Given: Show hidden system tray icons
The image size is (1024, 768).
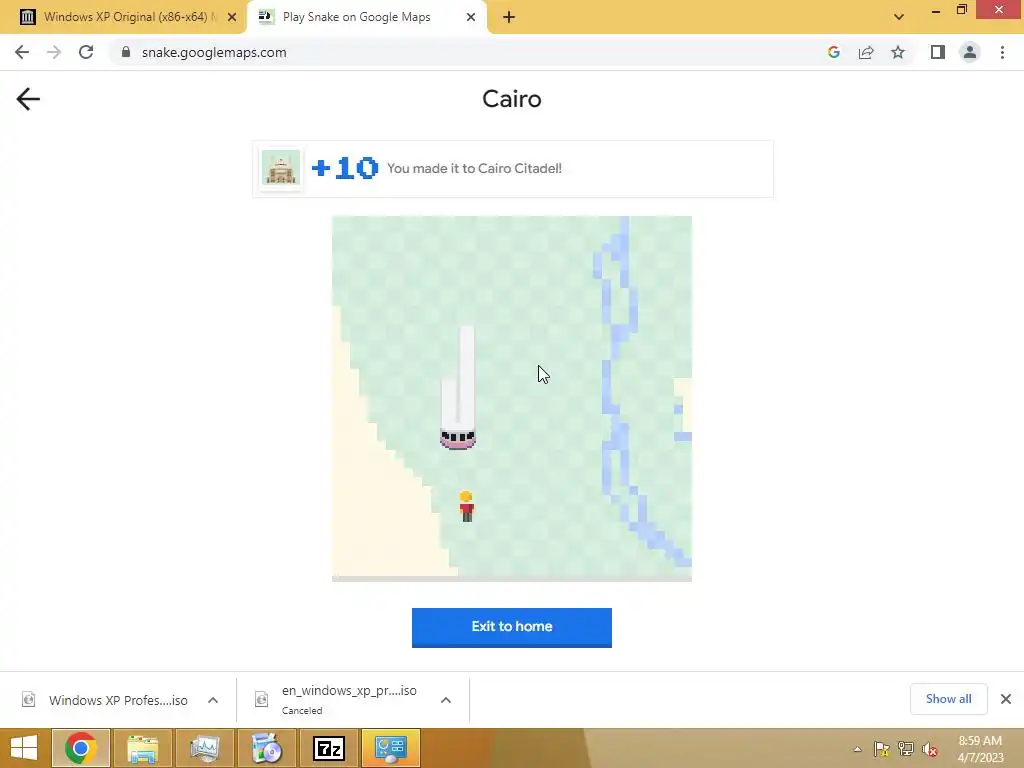Looking at the screenshot, I should click(857, 749).
